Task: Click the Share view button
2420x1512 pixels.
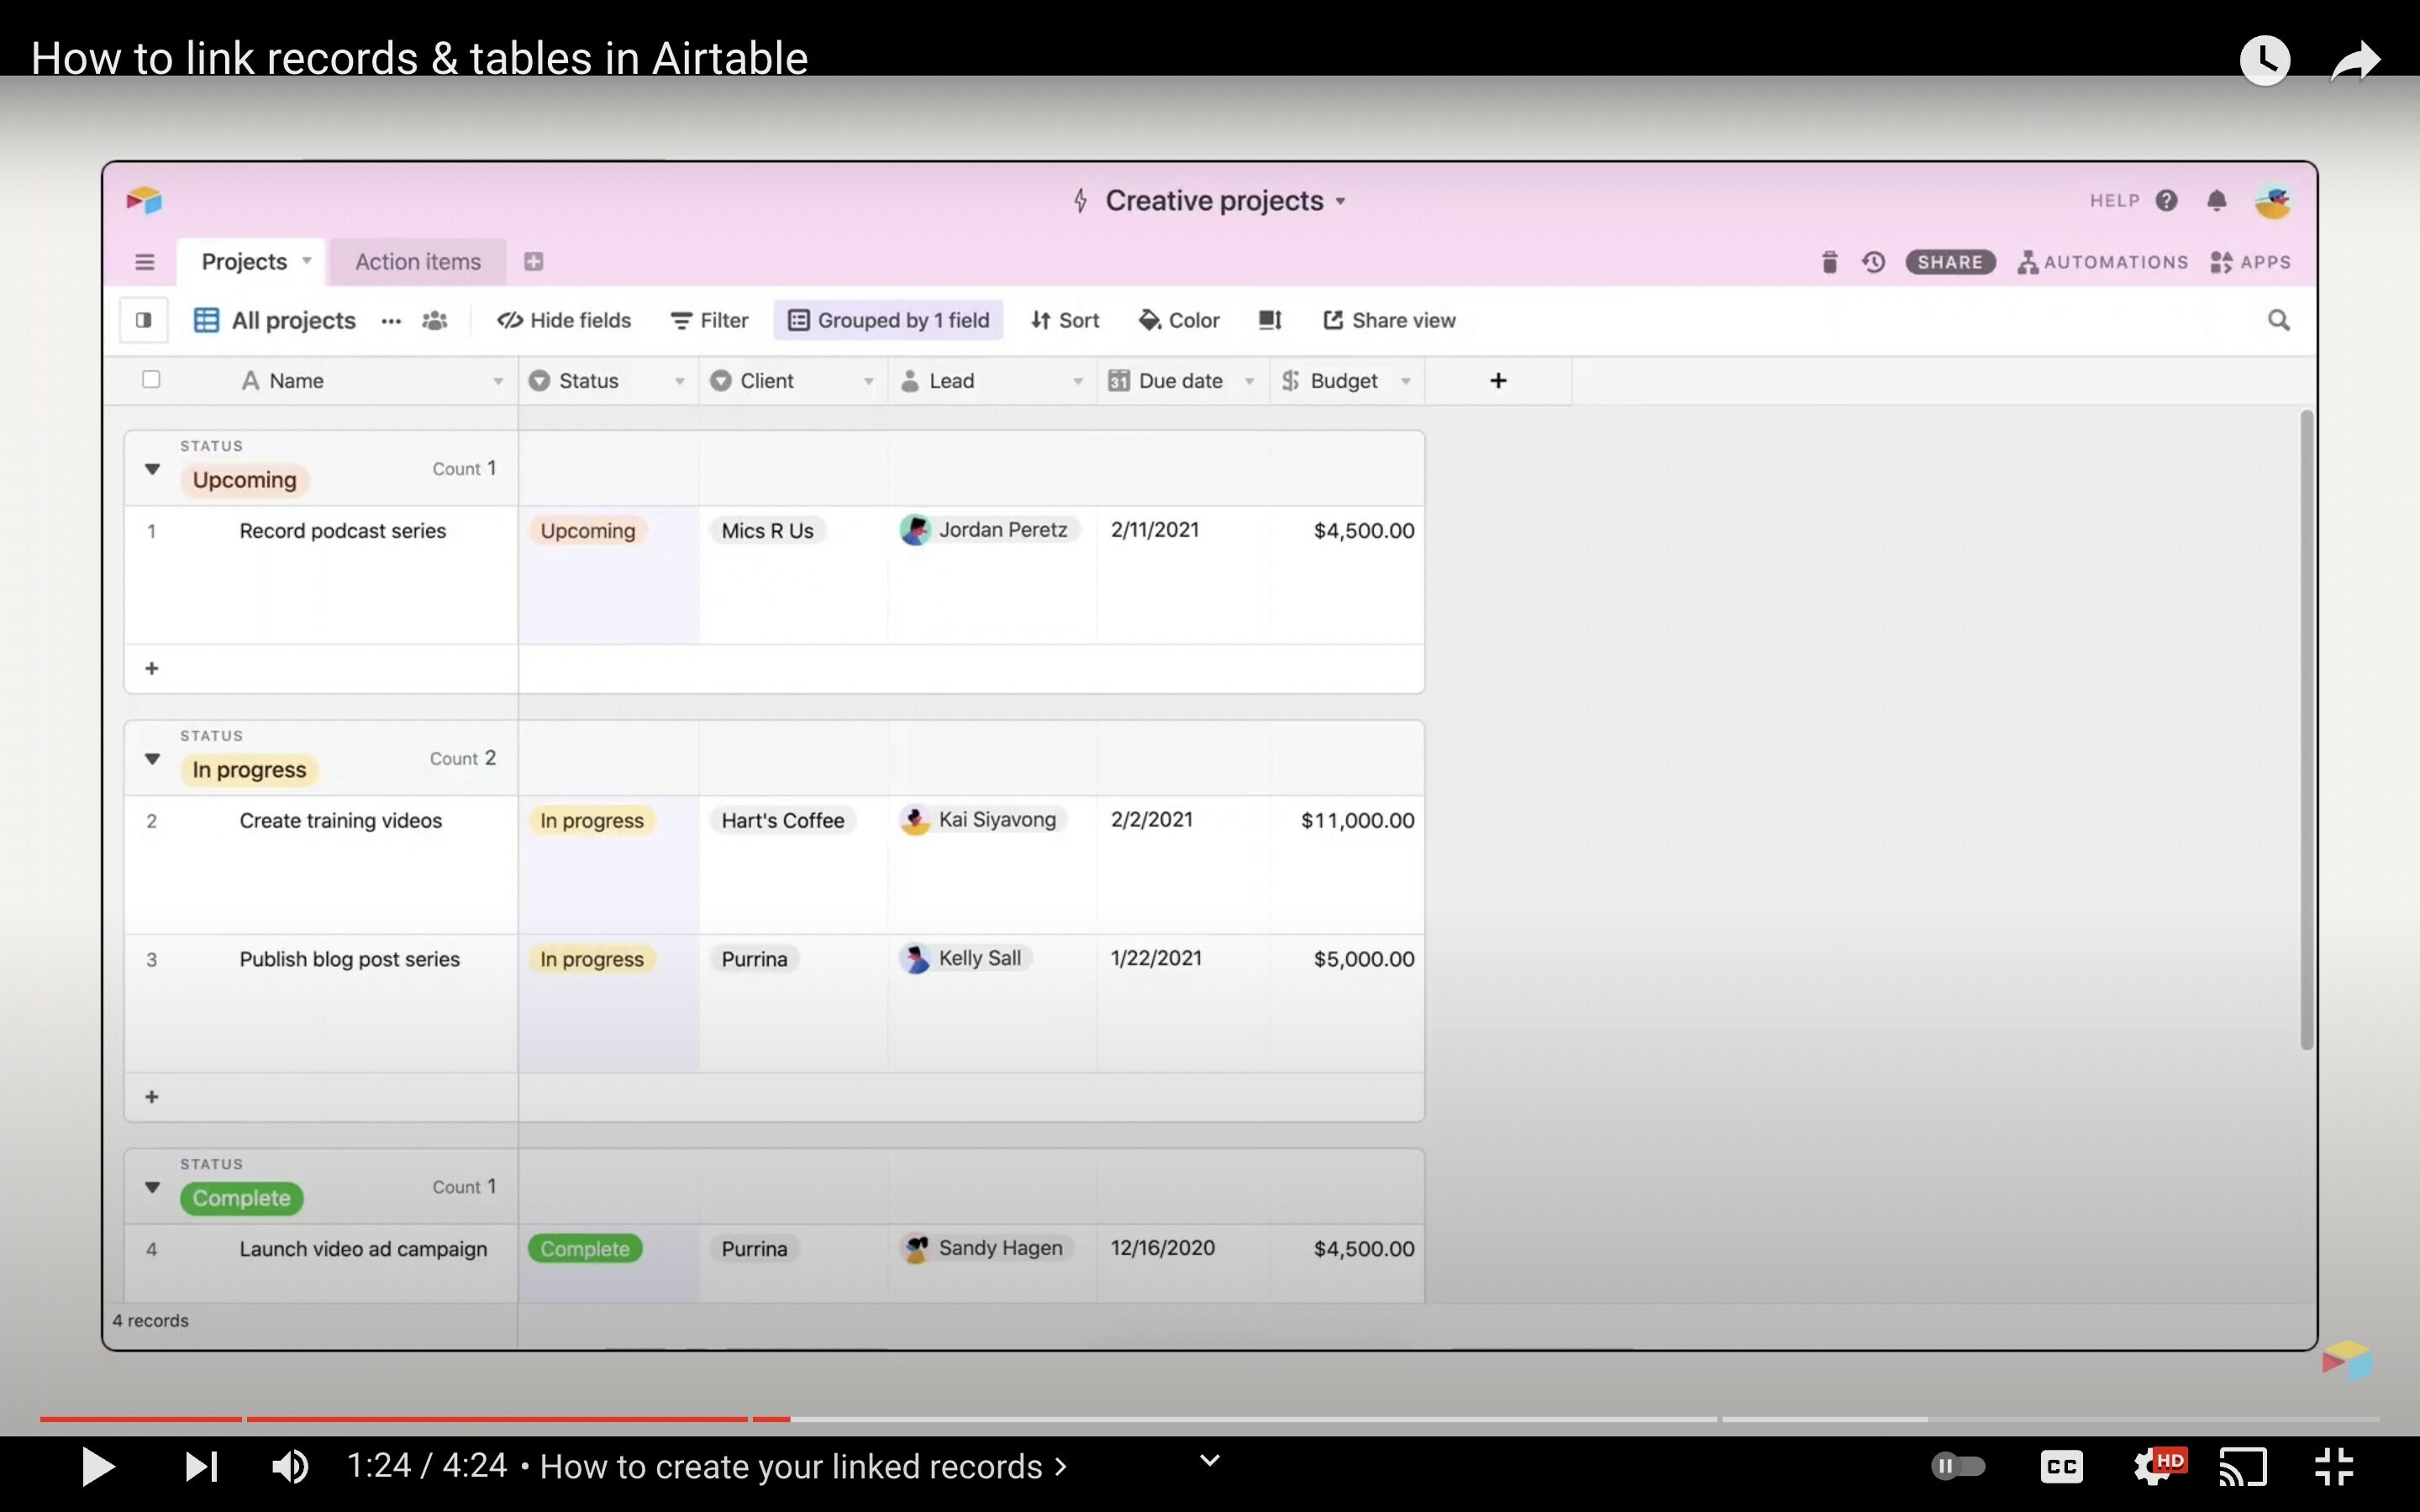Action: click(x=1389, y=320)
